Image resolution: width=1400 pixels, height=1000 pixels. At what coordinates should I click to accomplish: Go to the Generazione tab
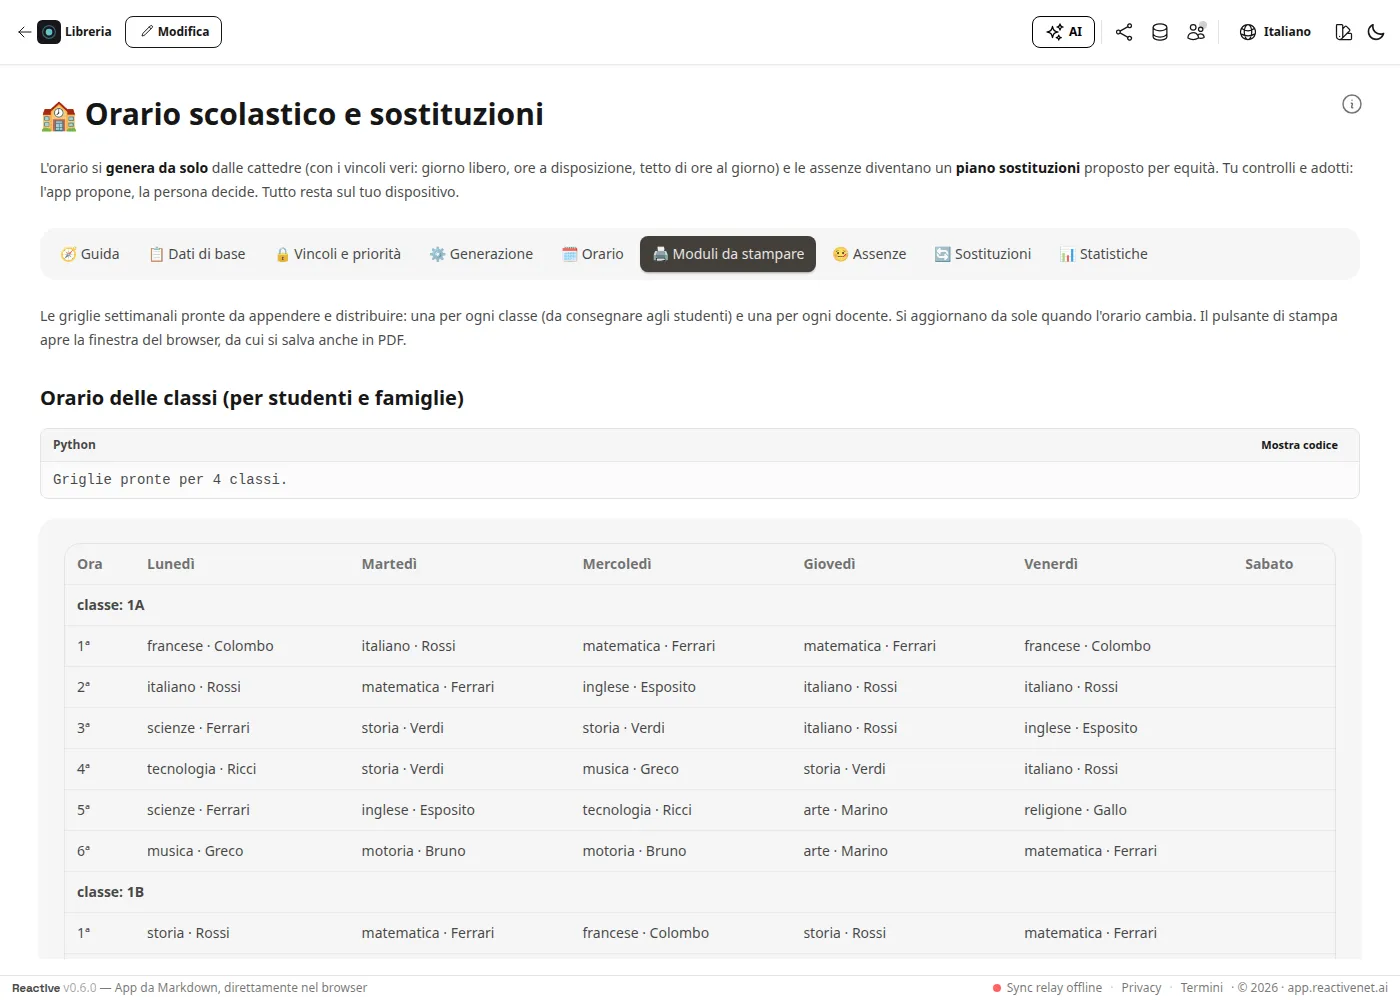[481, 254]
